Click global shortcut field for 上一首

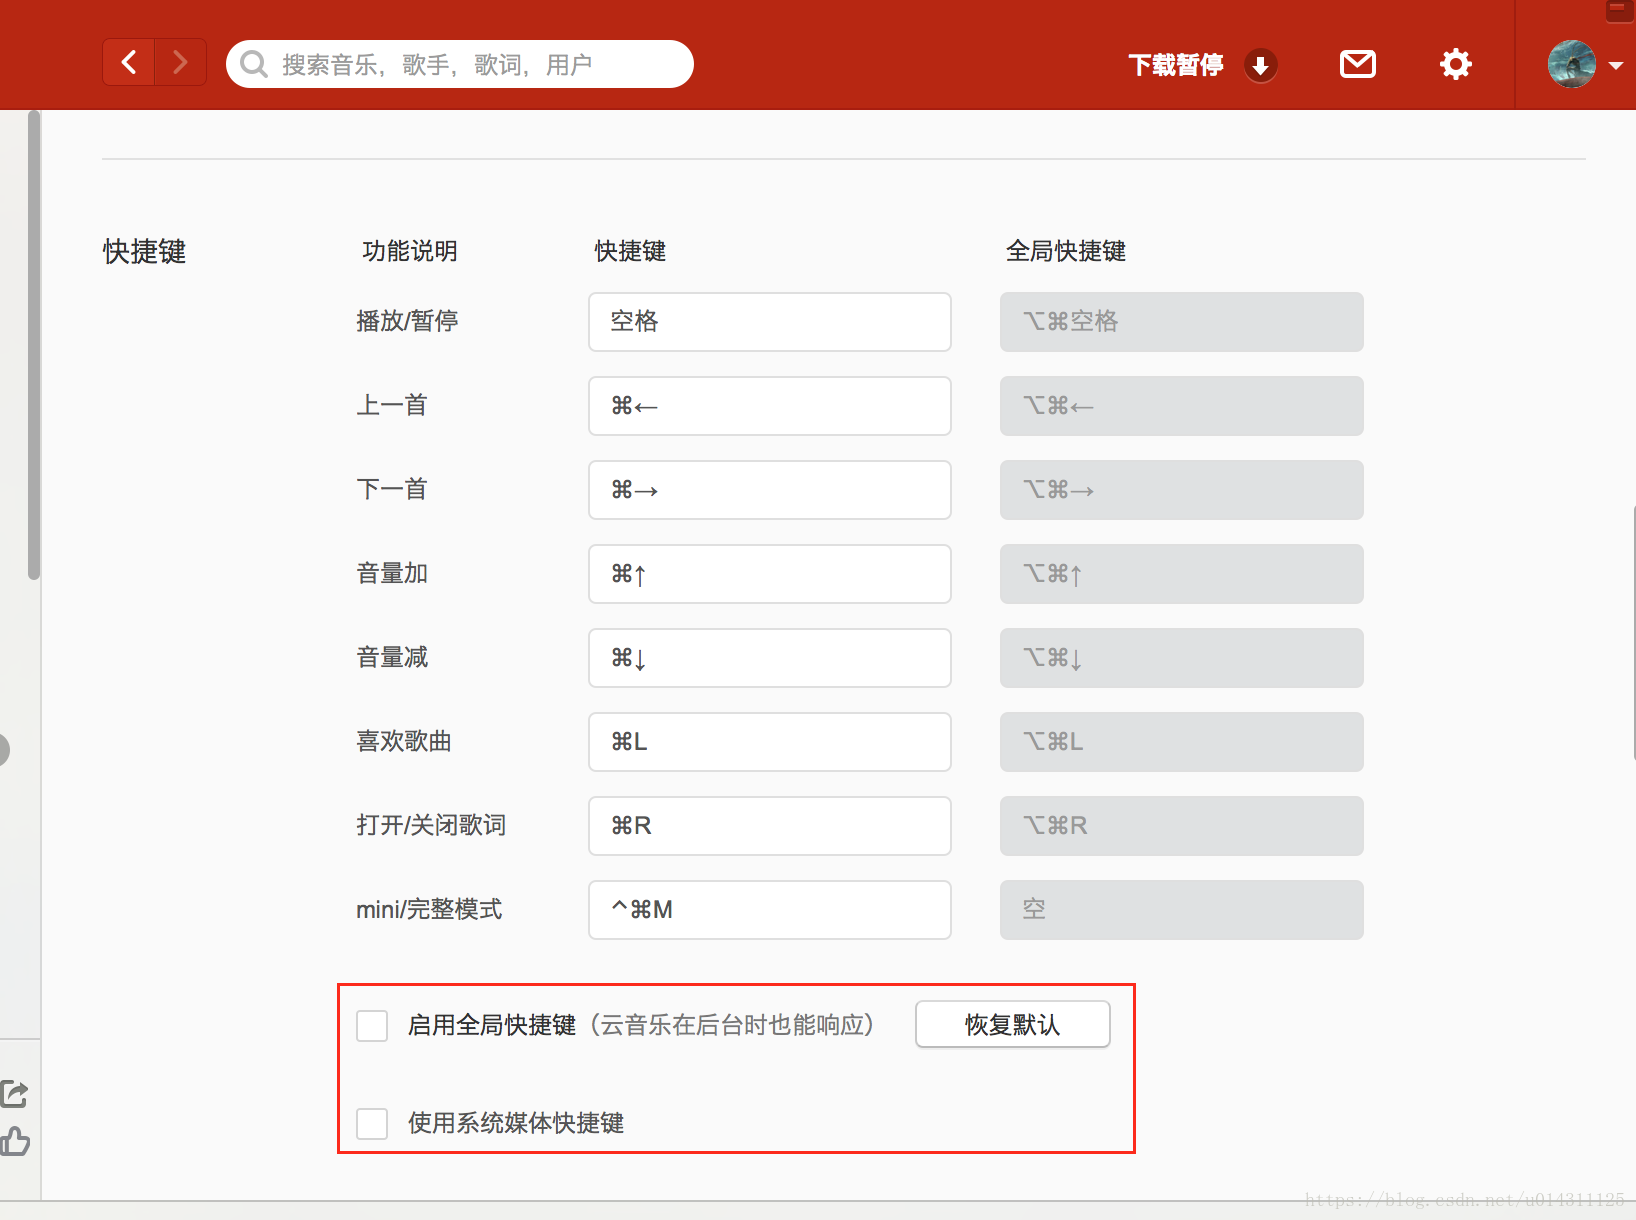click(x=1182, y=406)
